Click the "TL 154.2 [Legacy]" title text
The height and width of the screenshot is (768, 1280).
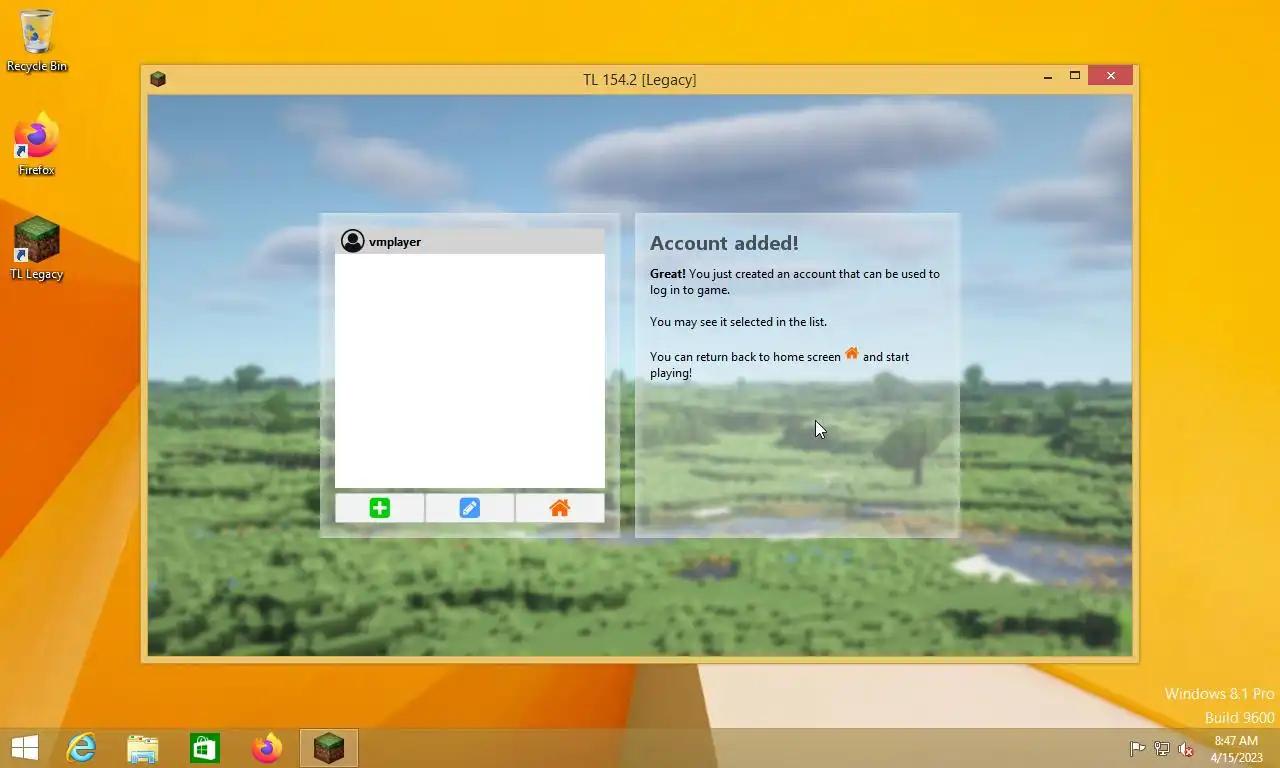tap(640, 79)
